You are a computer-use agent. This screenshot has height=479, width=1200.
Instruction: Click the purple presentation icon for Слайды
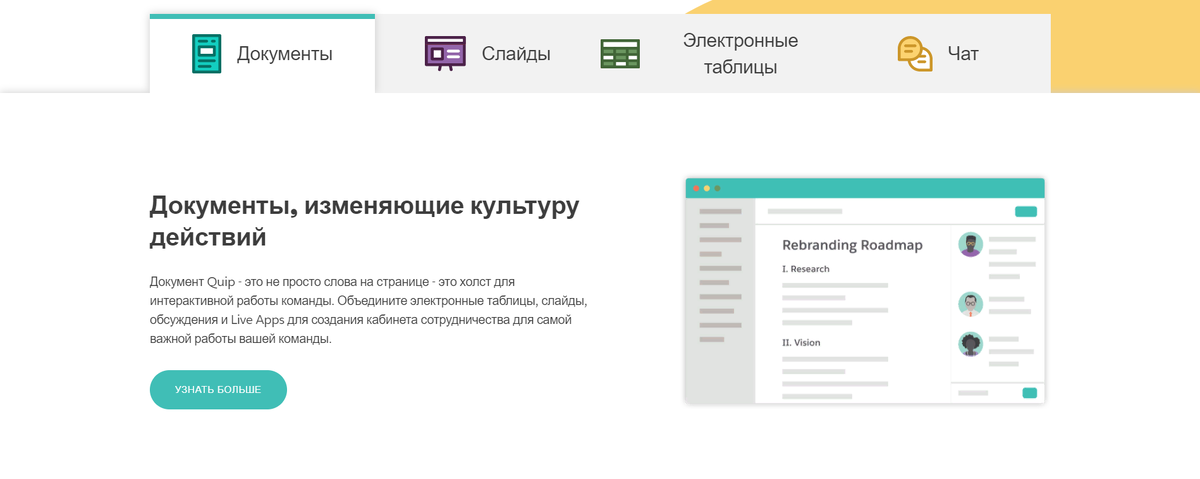click(x=445, y=53)
